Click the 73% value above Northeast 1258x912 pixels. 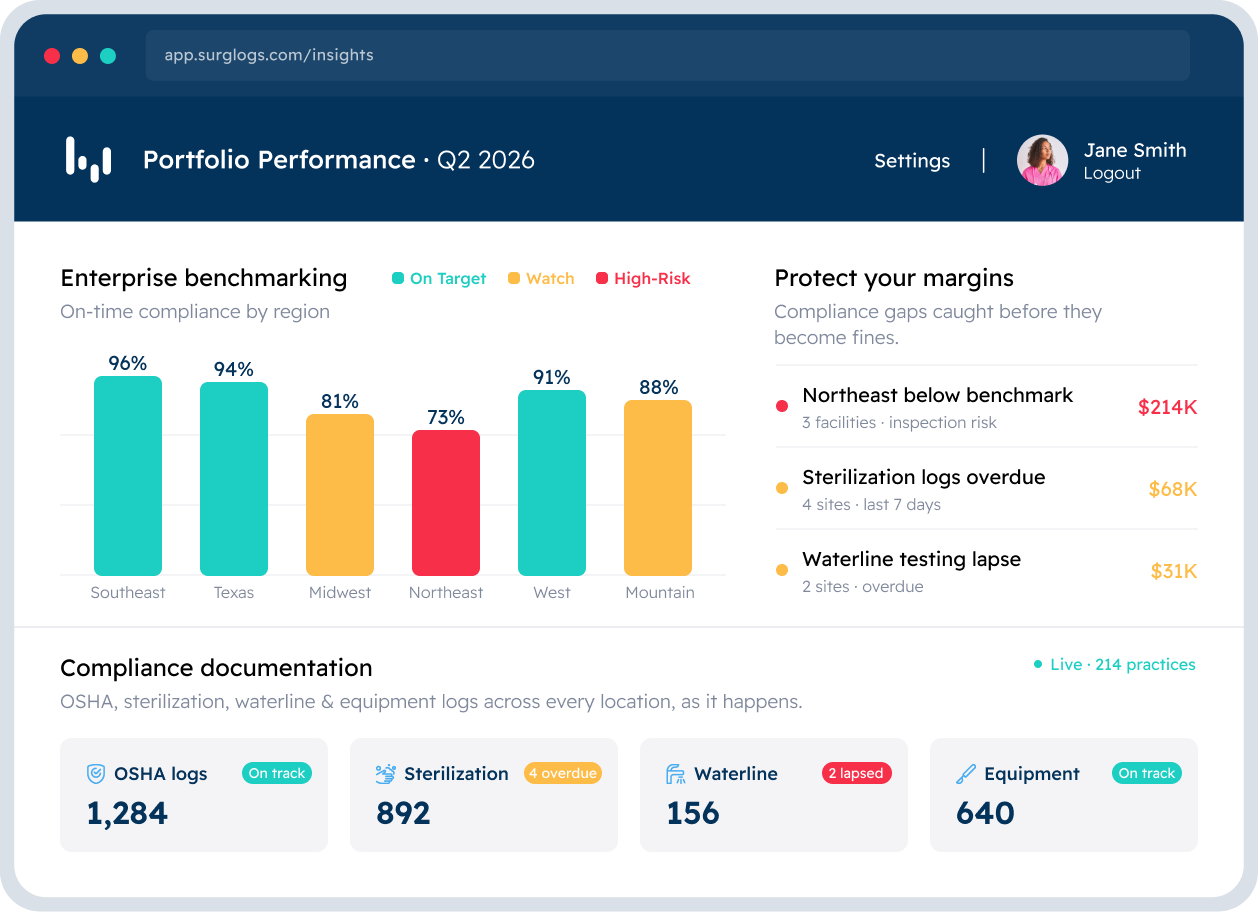click(446, 417)
